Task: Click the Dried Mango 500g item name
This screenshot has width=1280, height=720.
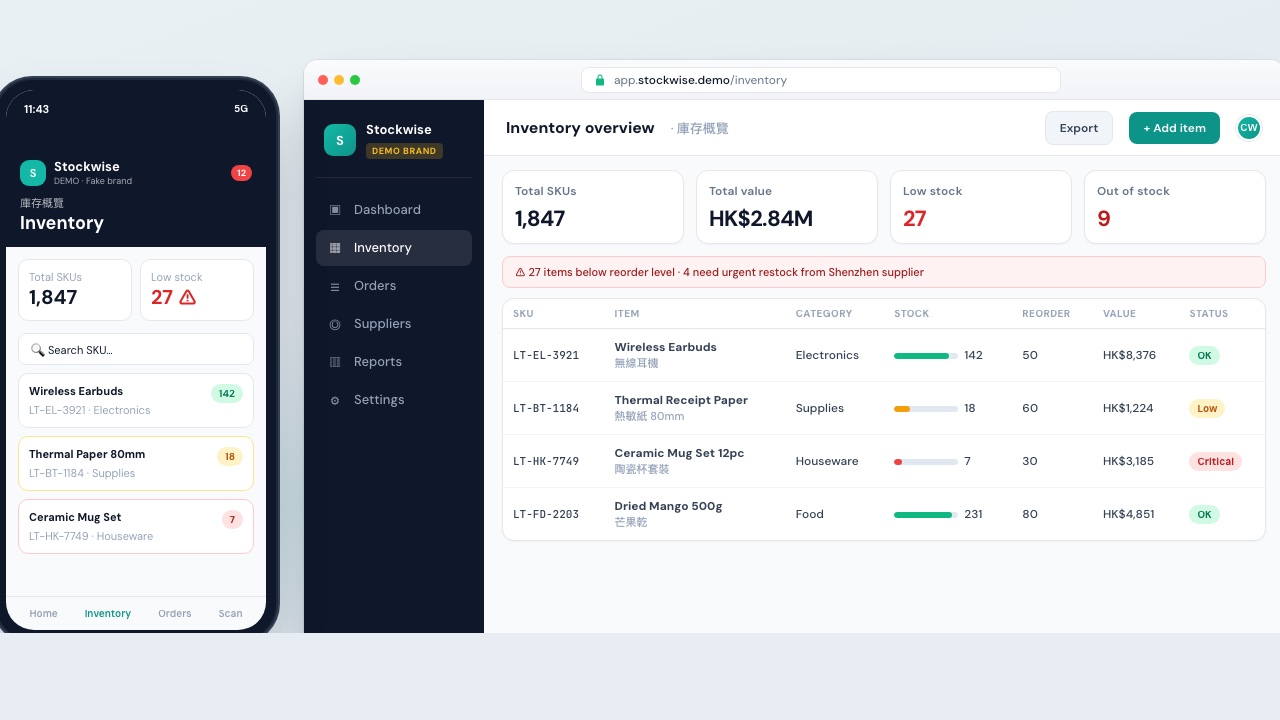Action: [x=668, y=506]
